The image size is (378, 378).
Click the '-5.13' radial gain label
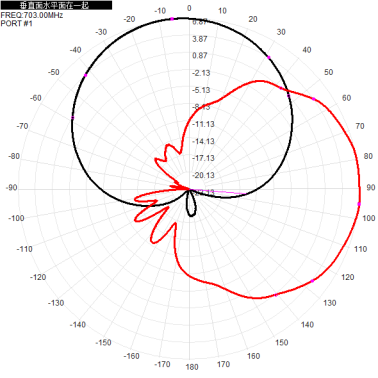tap(201, 90)
